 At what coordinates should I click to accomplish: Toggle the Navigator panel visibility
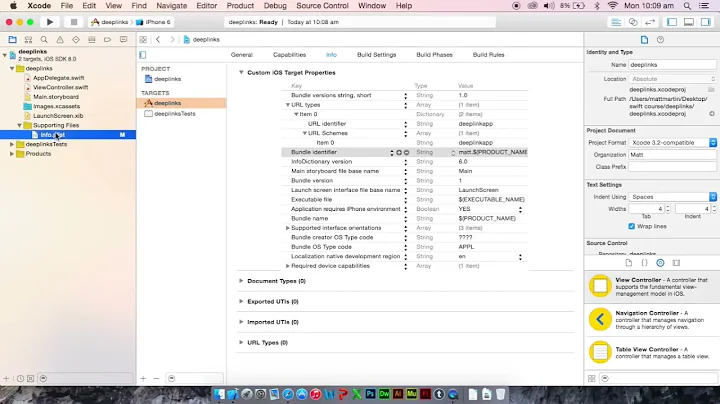[672, 22]
